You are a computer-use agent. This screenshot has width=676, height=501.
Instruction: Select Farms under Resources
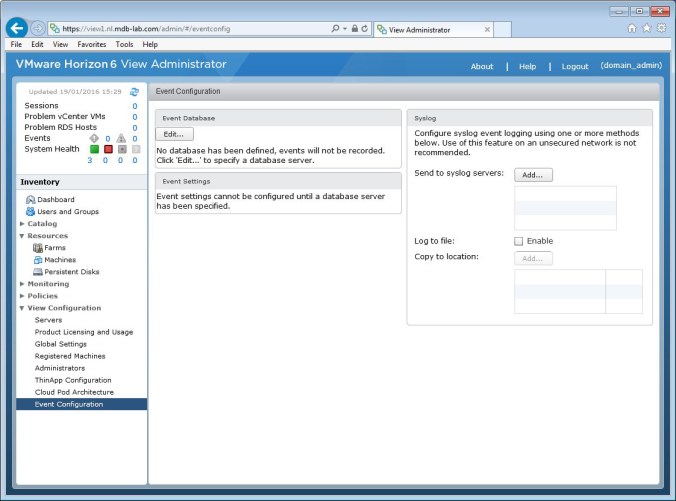point(54,248)
